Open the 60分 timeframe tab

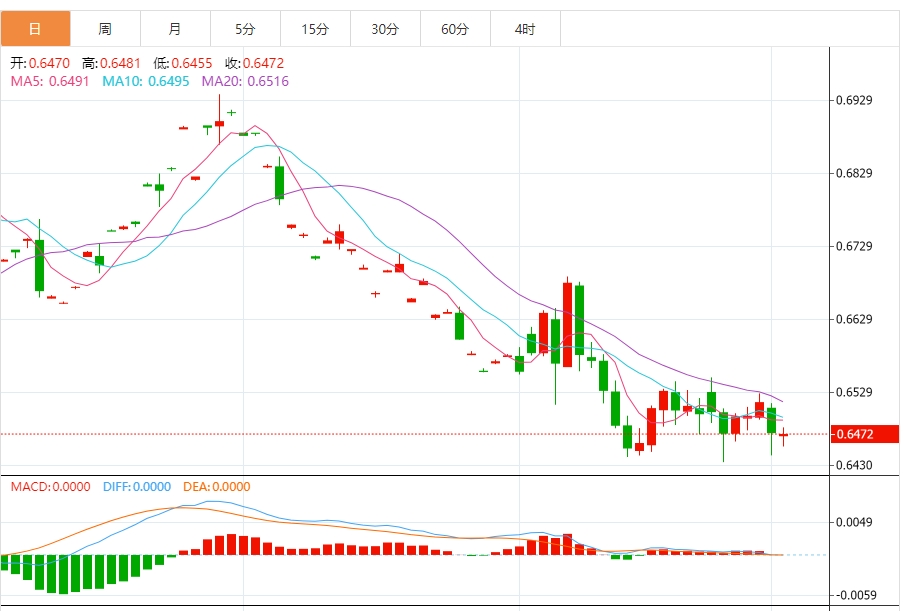tap(455, 28)
